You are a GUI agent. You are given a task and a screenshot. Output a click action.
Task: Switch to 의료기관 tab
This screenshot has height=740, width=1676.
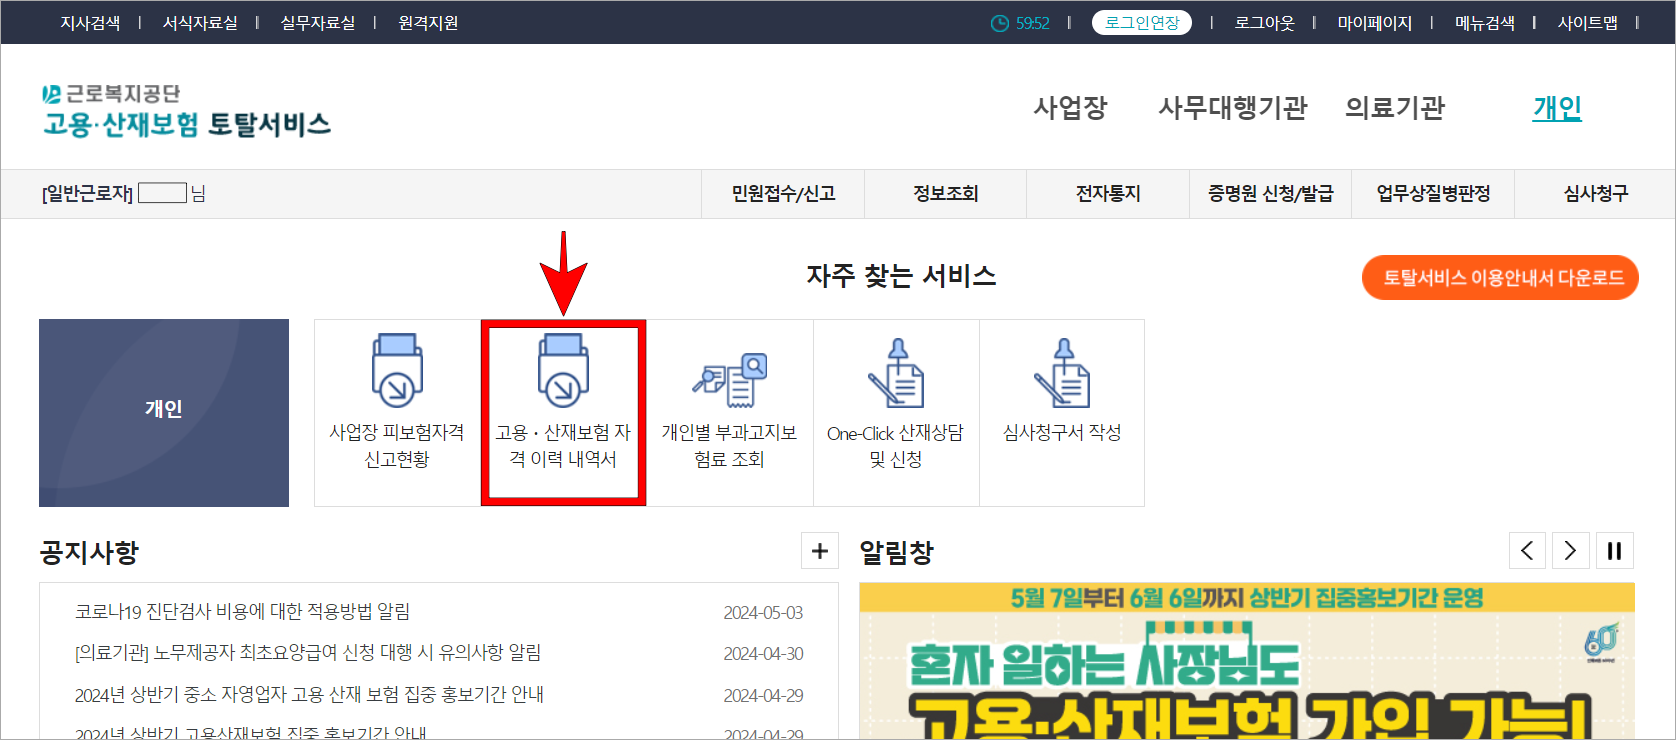1395,108
